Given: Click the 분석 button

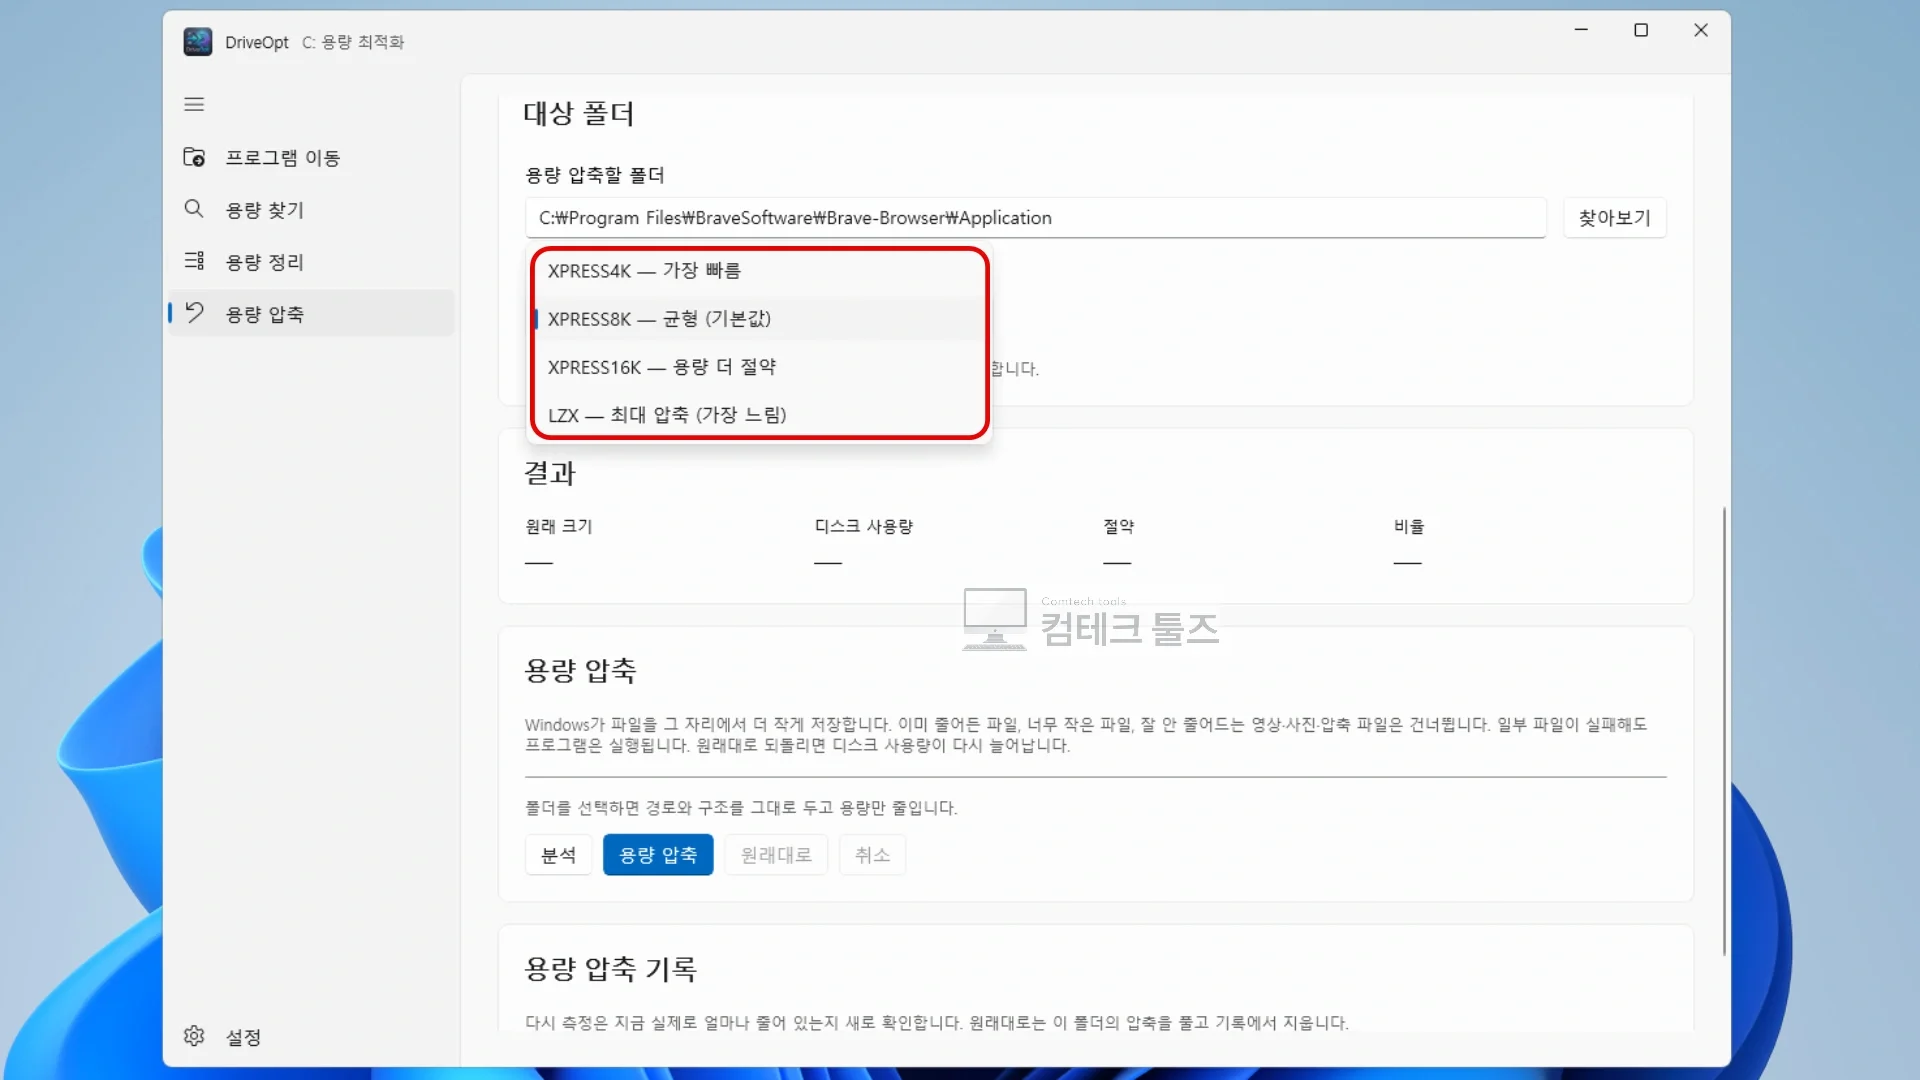Looking at the screenshot, I should [x=559, y=855].
